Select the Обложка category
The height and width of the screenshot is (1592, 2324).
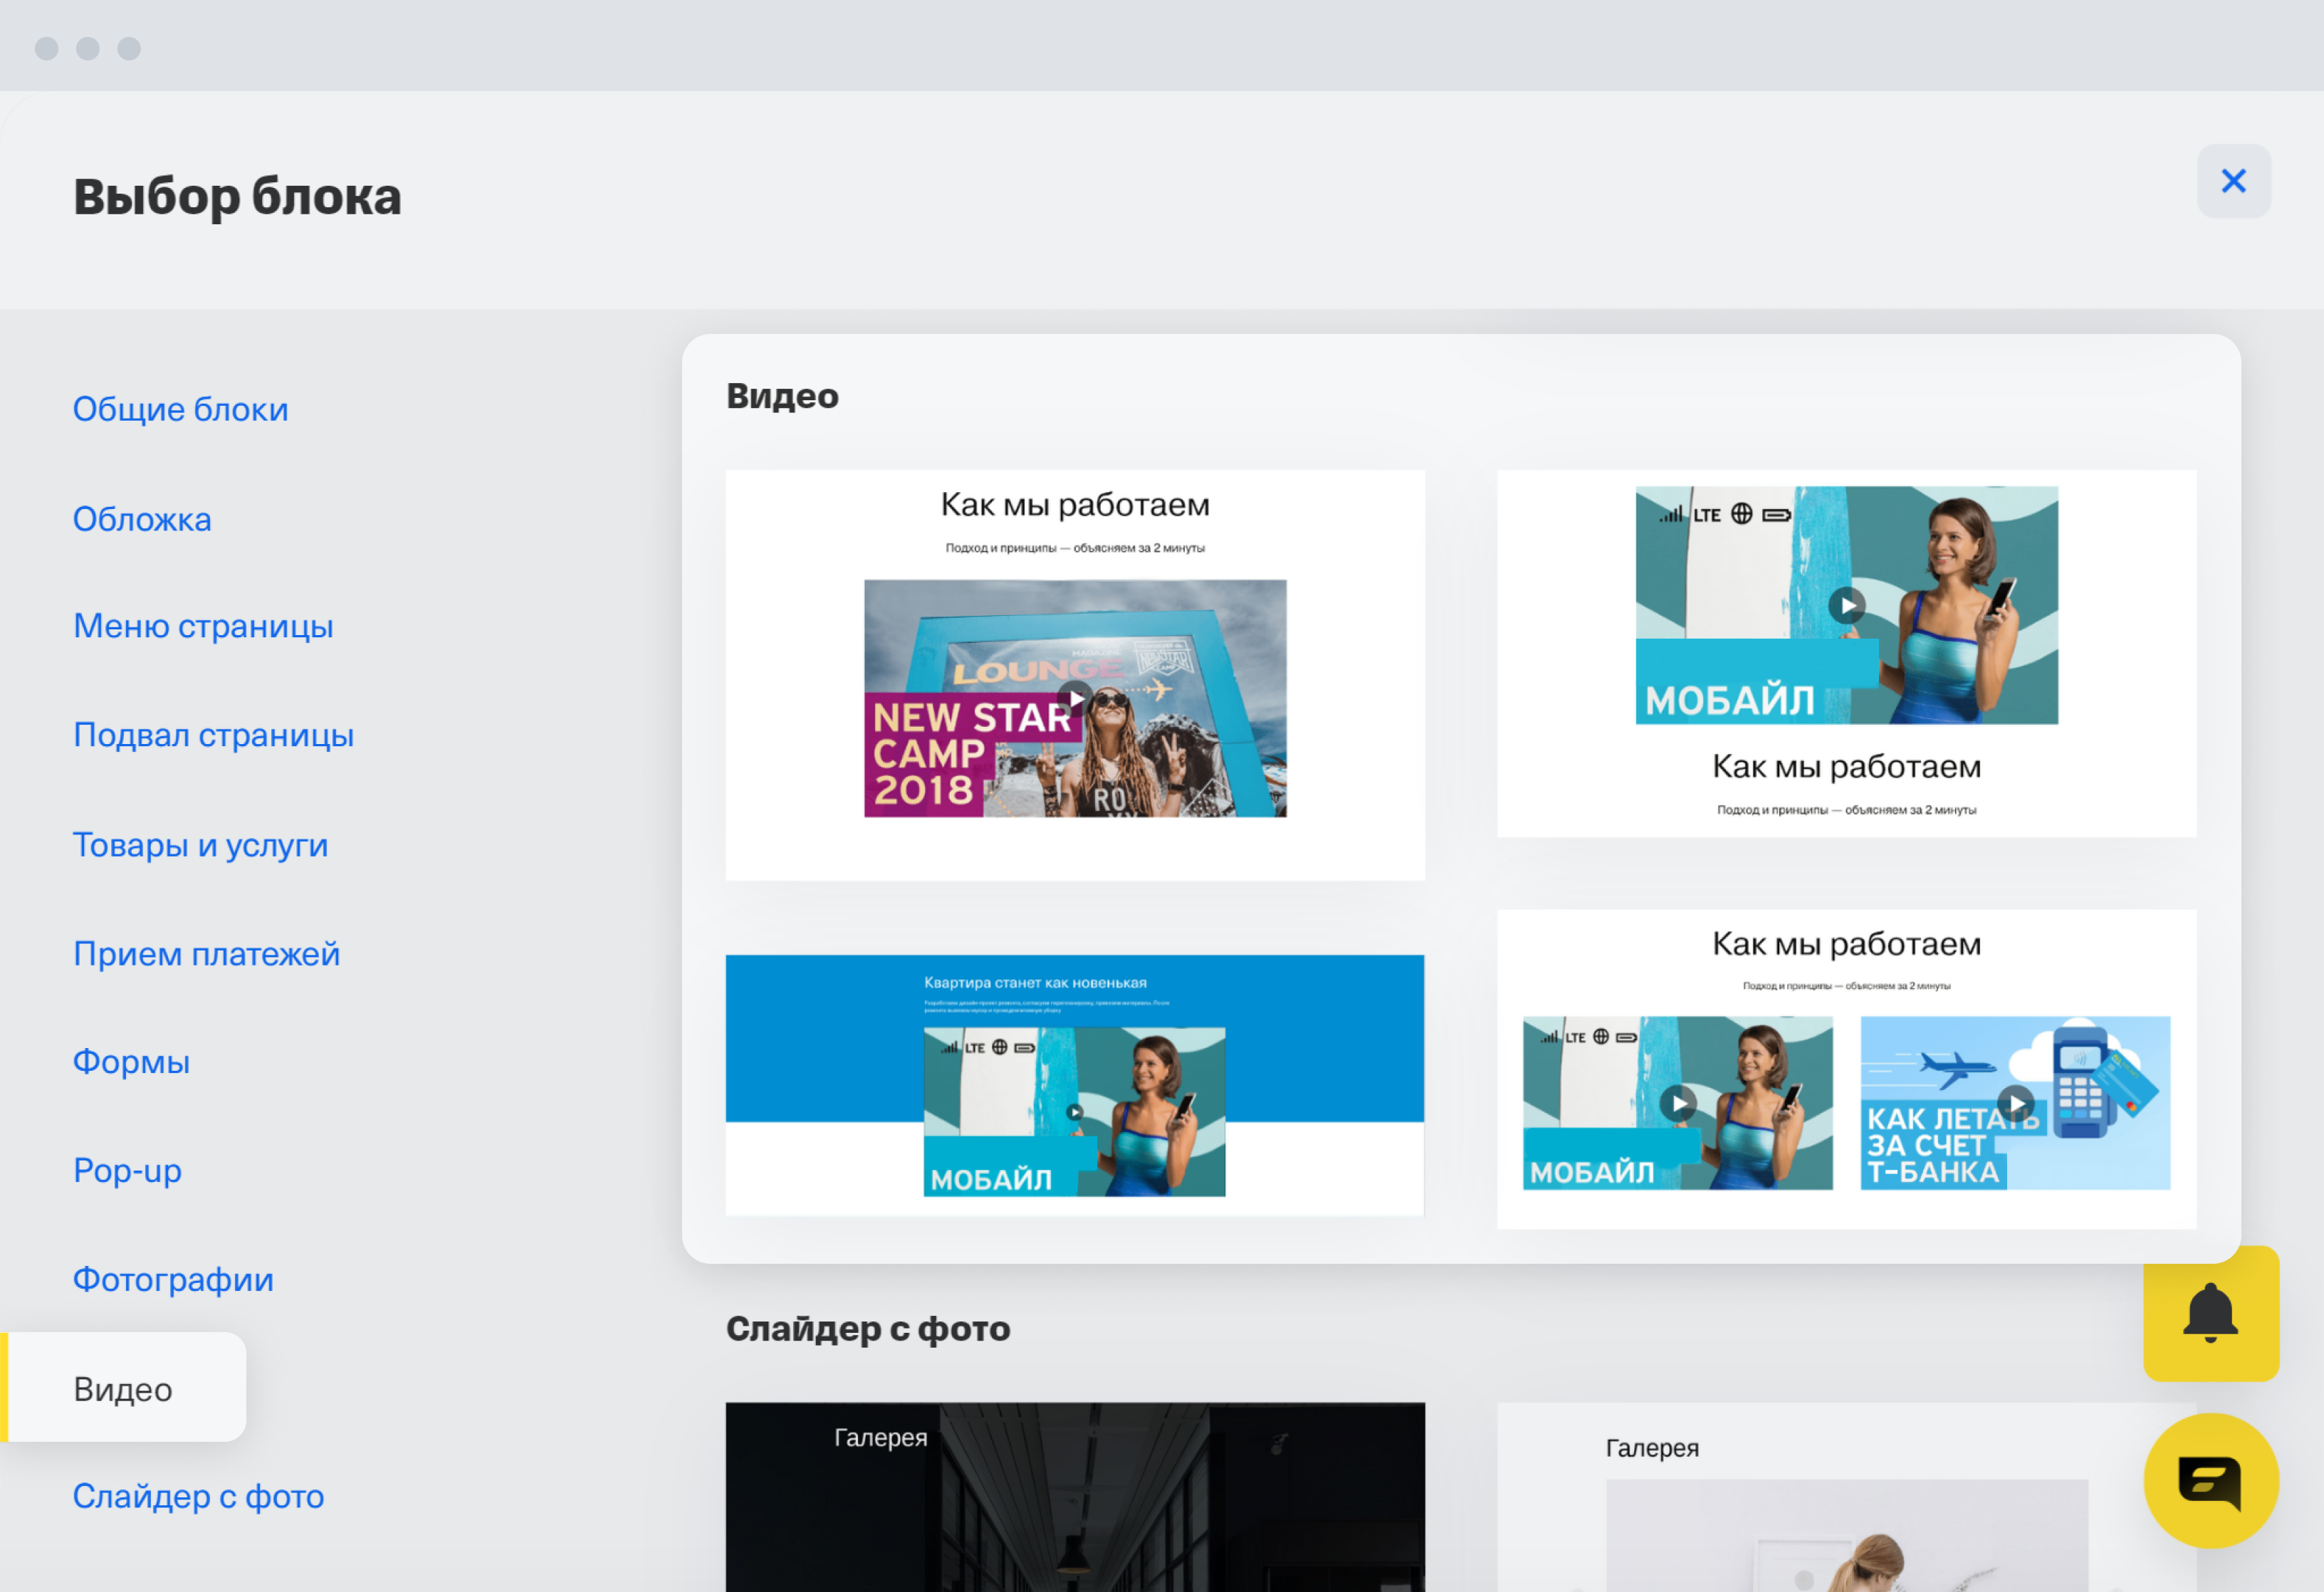click(x=142, y=519)
